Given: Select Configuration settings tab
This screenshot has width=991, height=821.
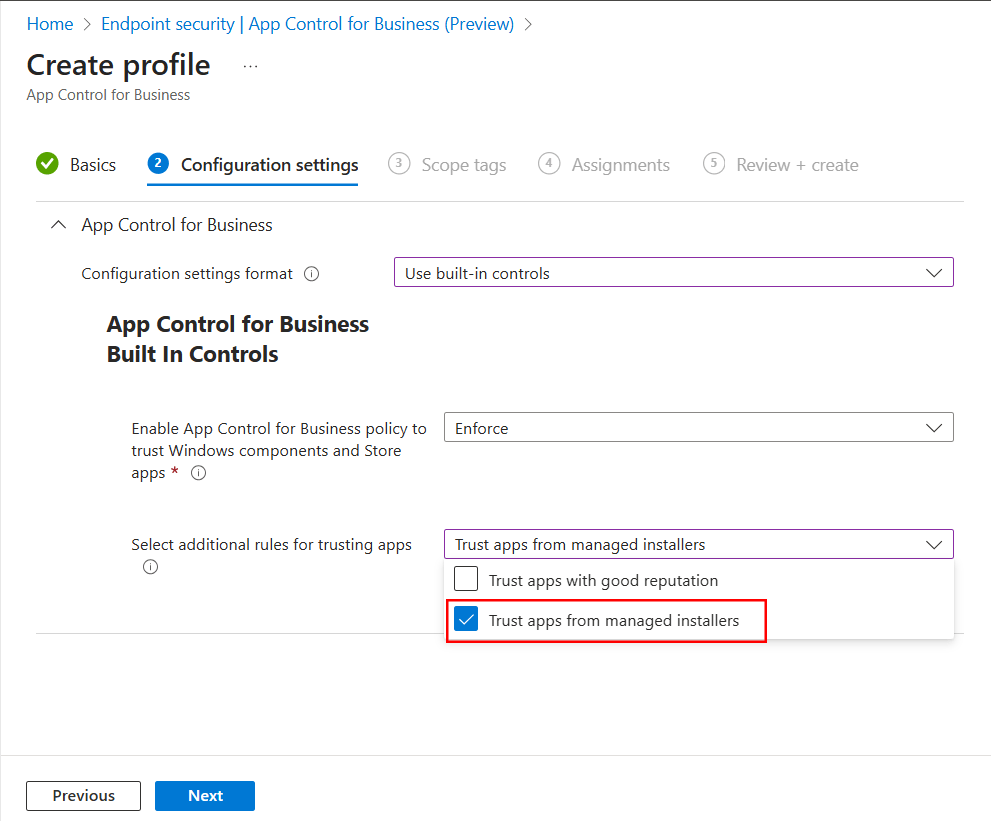Looking at the screenshot, I should coord(270,165).
